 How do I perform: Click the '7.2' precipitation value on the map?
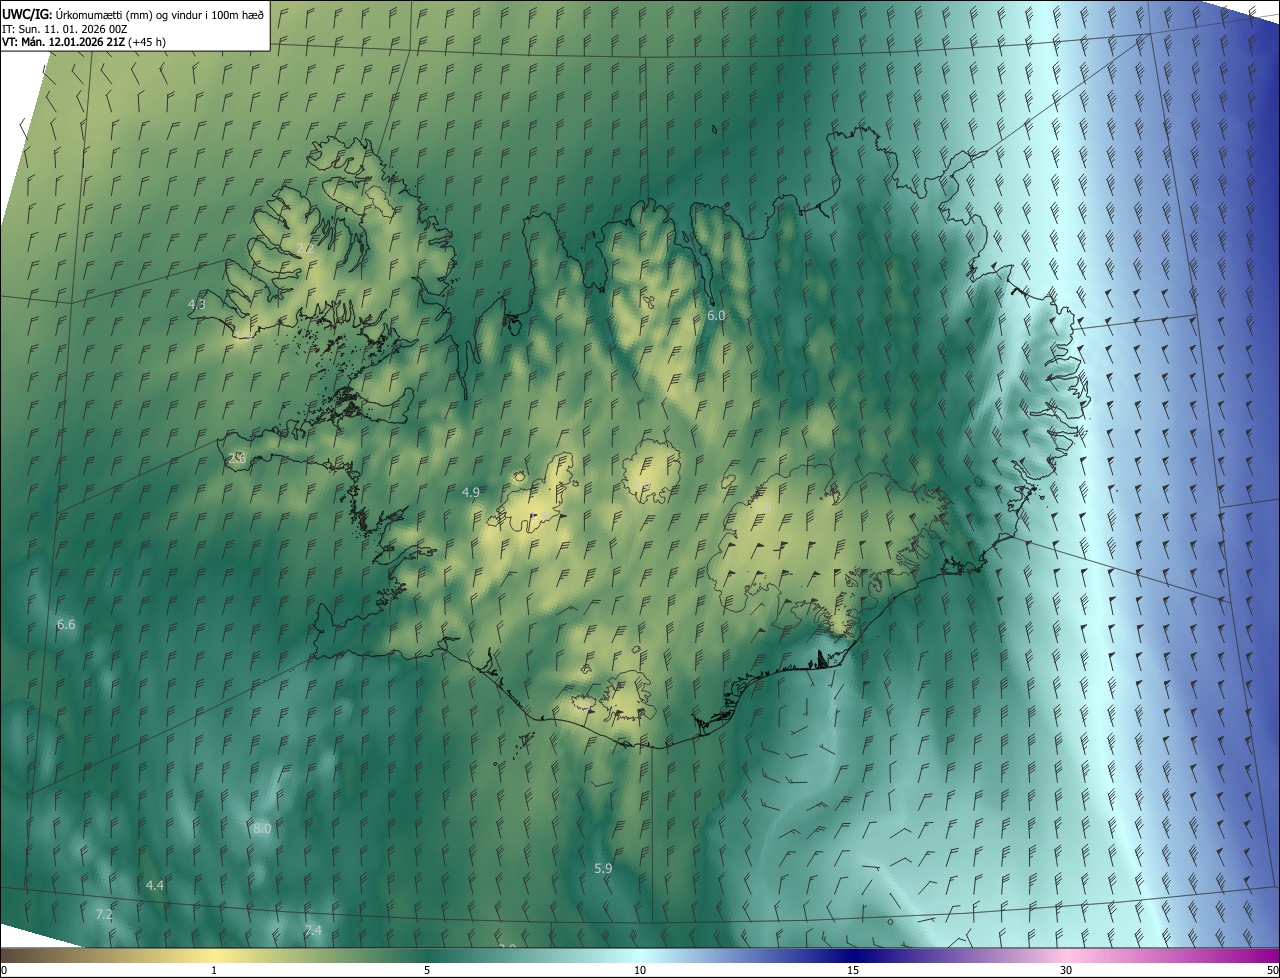coord(104,914)
